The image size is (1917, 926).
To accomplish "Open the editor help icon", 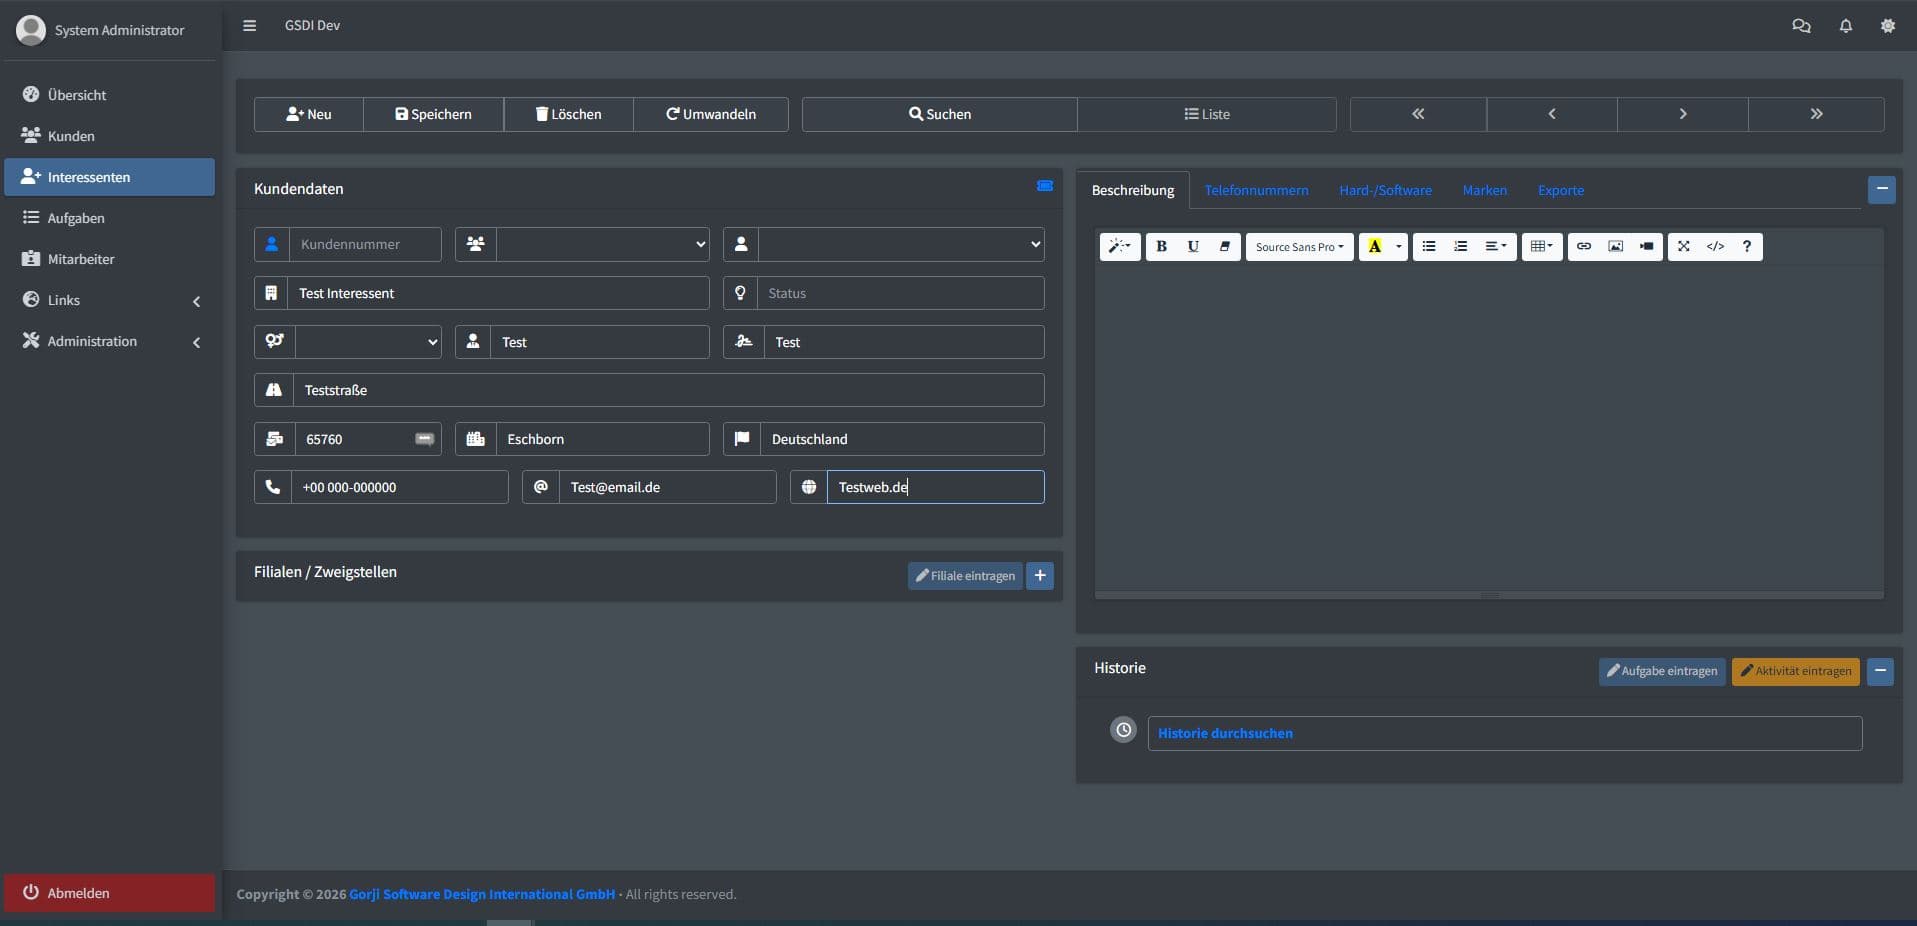I will [x=1746, y=247].
